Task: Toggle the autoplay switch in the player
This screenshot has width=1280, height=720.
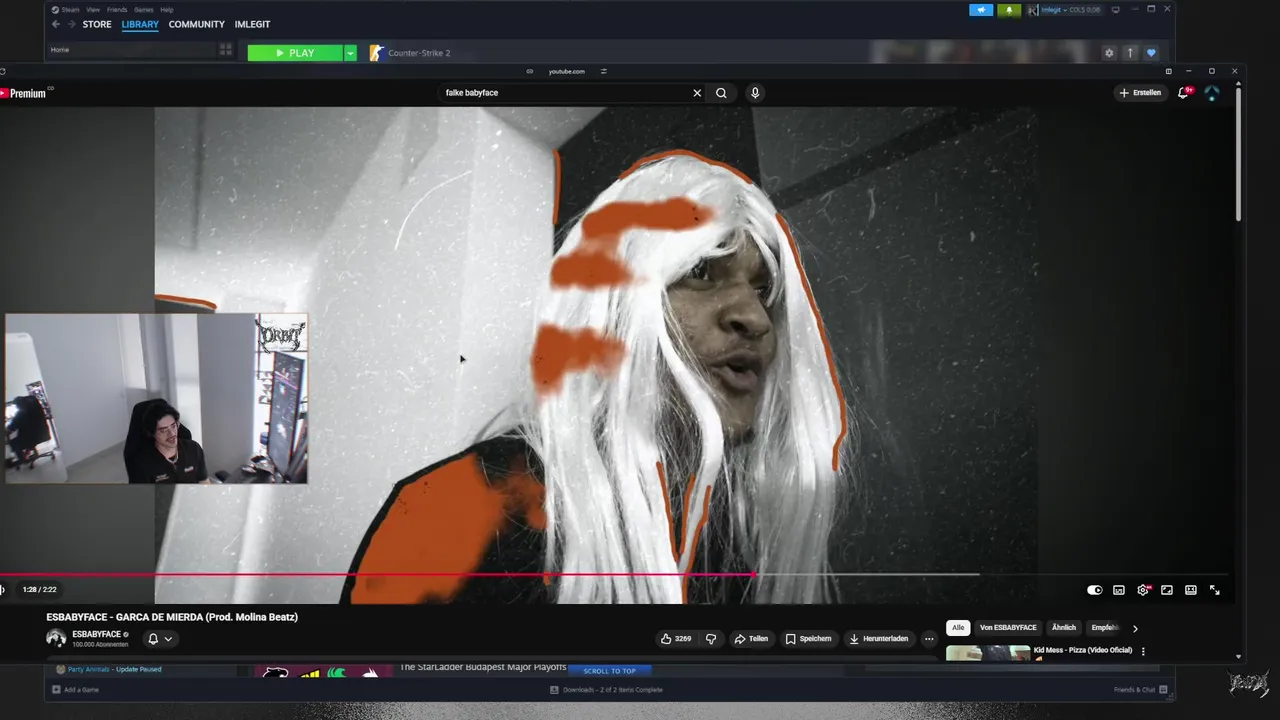Action: point(1095,590)
